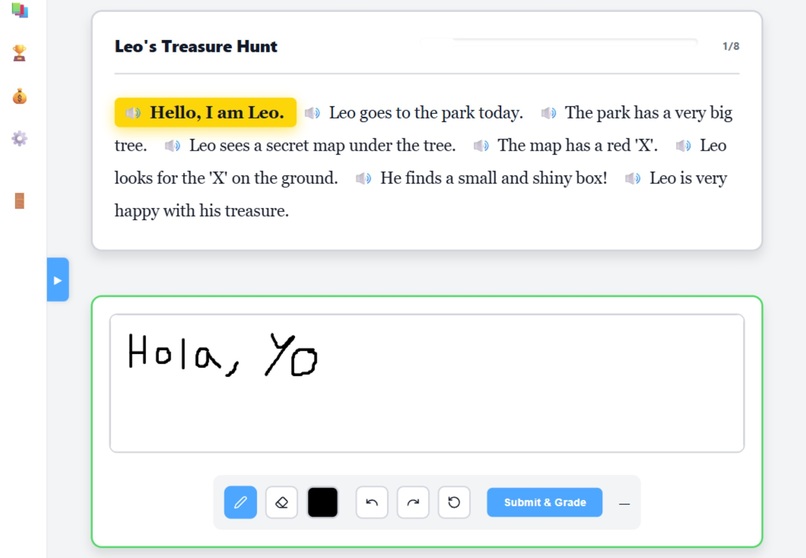Image resolution: width=806 pixels, height=558 pixels.
Task: Click the 1/8 page counter
Action: pos(731,46)
